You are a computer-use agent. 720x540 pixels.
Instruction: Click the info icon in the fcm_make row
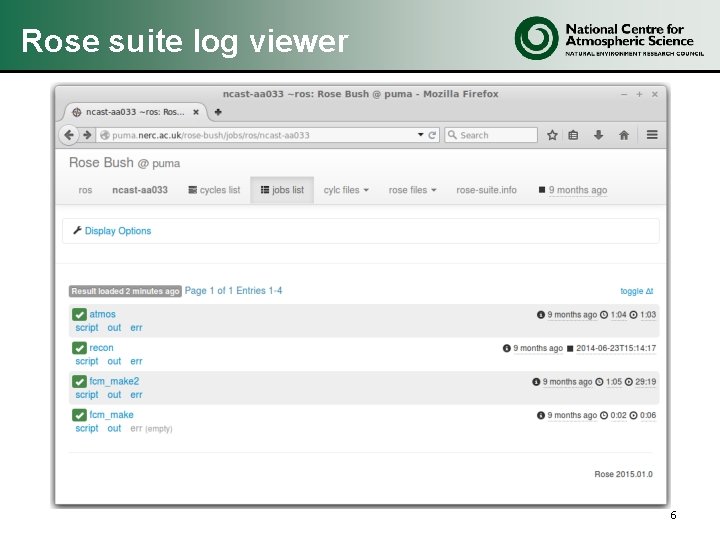pos(540,415)
